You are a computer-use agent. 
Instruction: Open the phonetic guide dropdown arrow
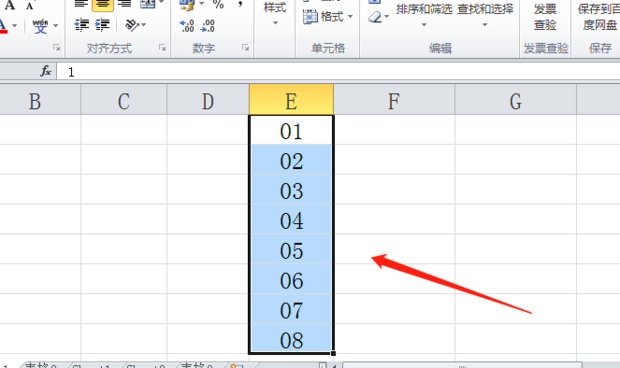pos(55,26)
